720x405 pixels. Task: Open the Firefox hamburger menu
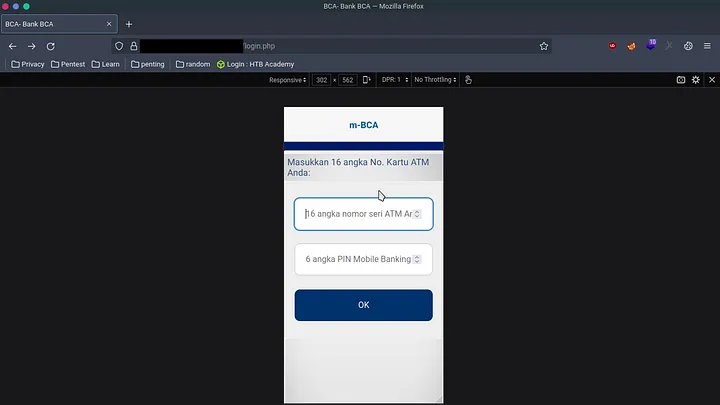pos(707,46)
